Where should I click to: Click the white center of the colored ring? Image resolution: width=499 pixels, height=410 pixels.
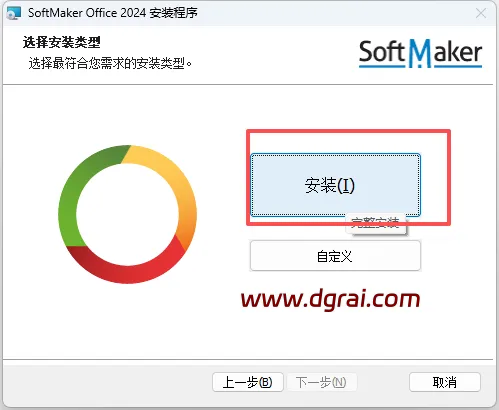[x=127, y=214]
